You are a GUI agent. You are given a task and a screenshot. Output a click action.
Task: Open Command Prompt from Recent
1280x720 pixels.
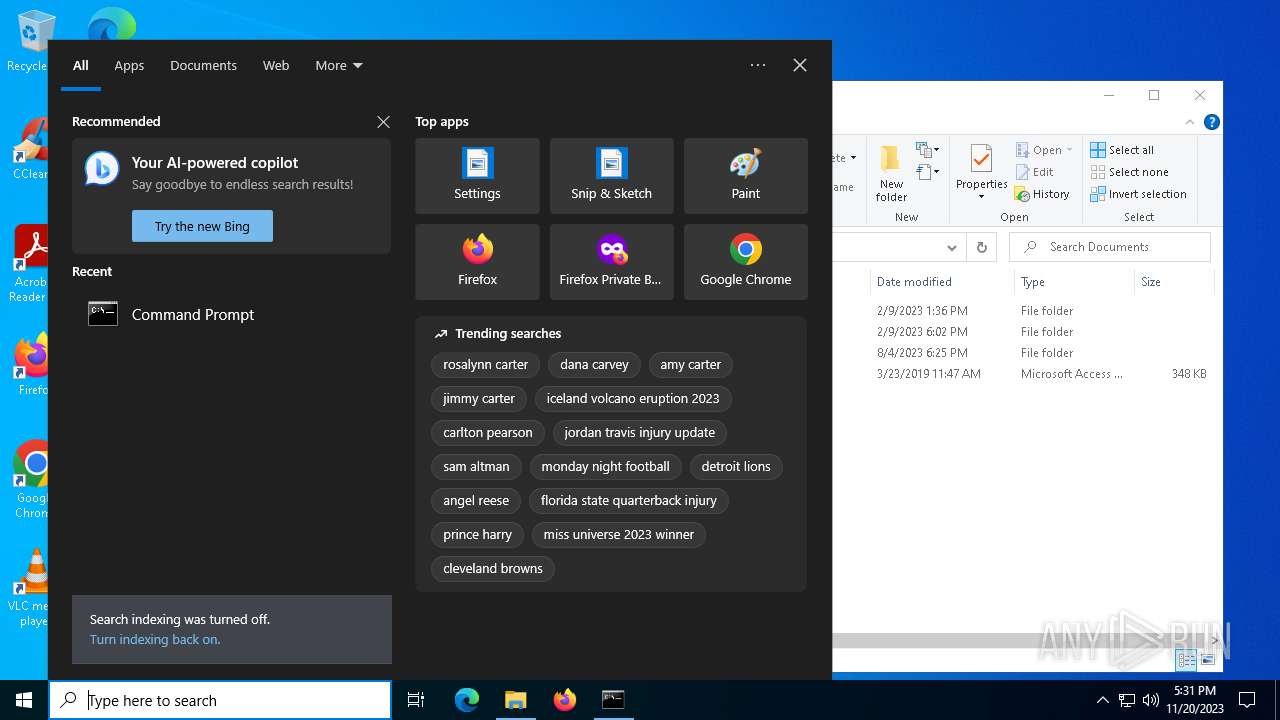[231, 314]
